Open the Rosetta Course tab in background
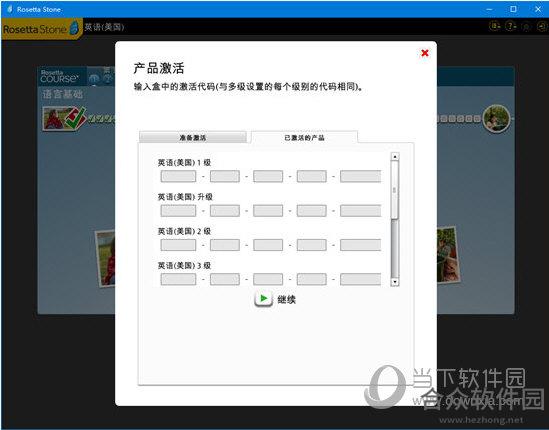This screenshot has height=430, width=549. point(62,76)
